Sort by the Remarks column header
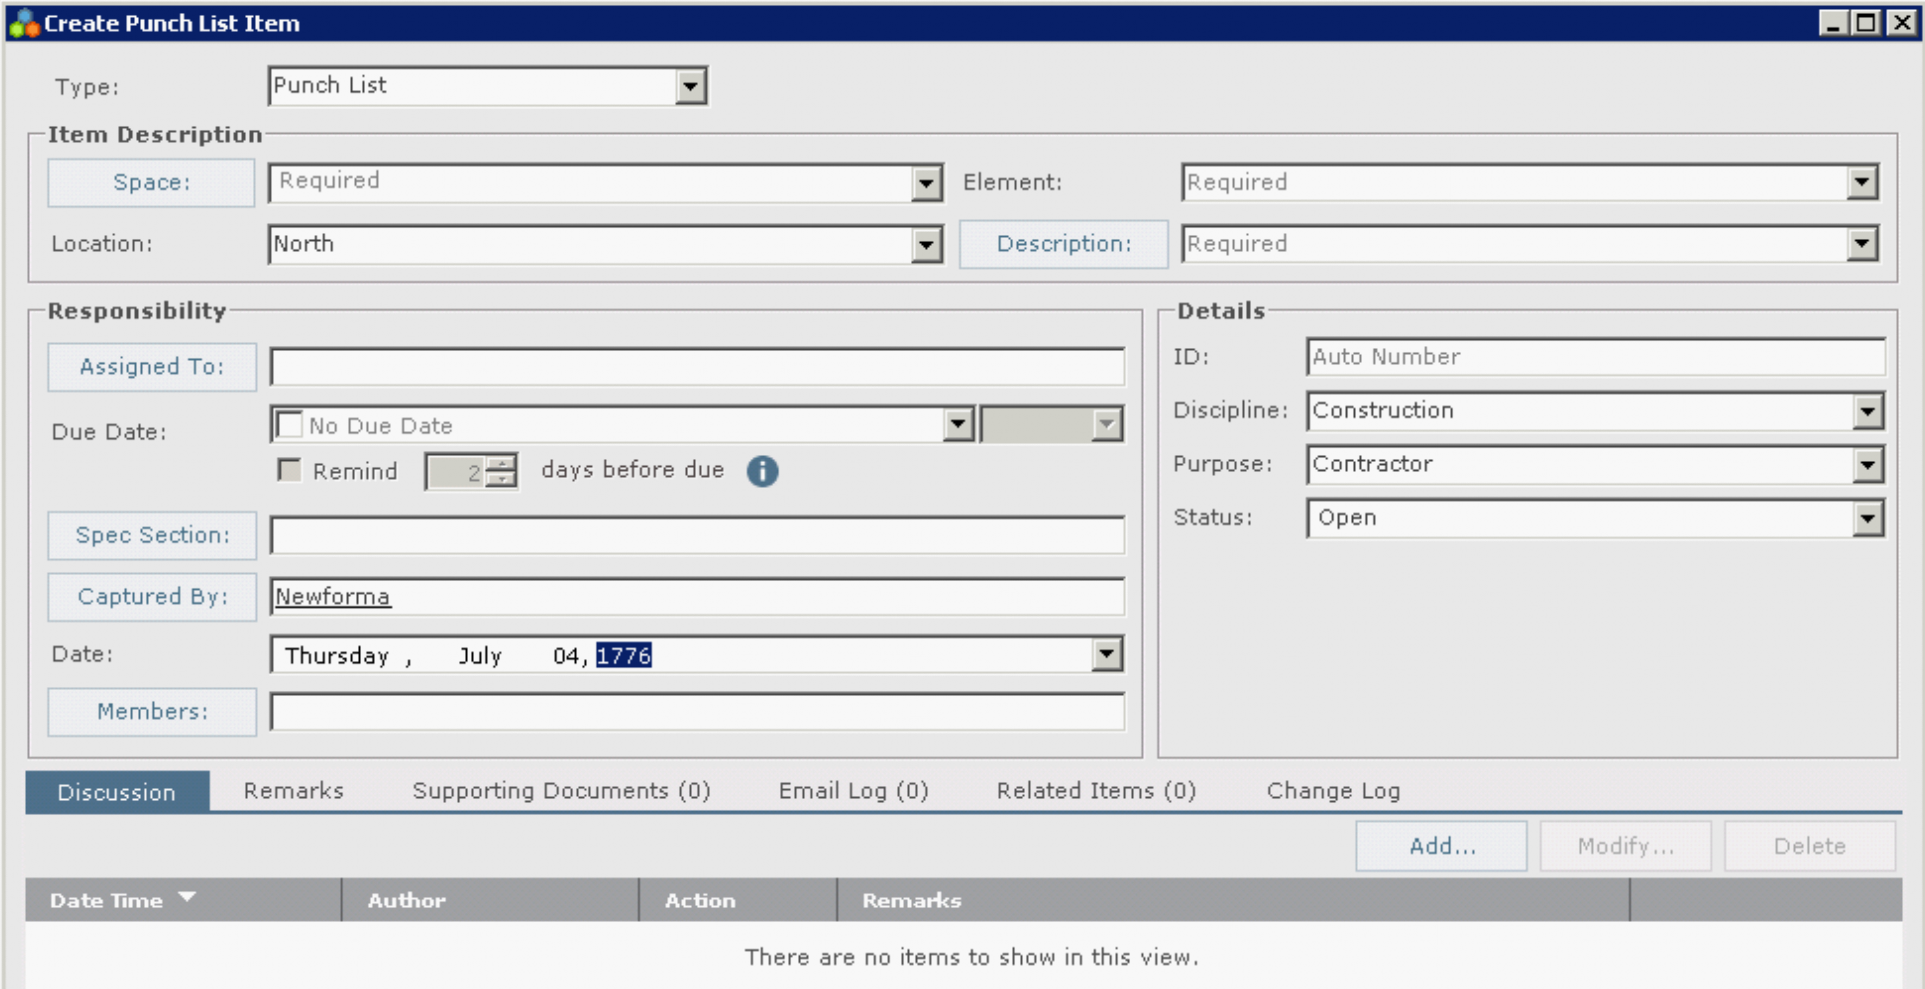 coord(1233,900)
